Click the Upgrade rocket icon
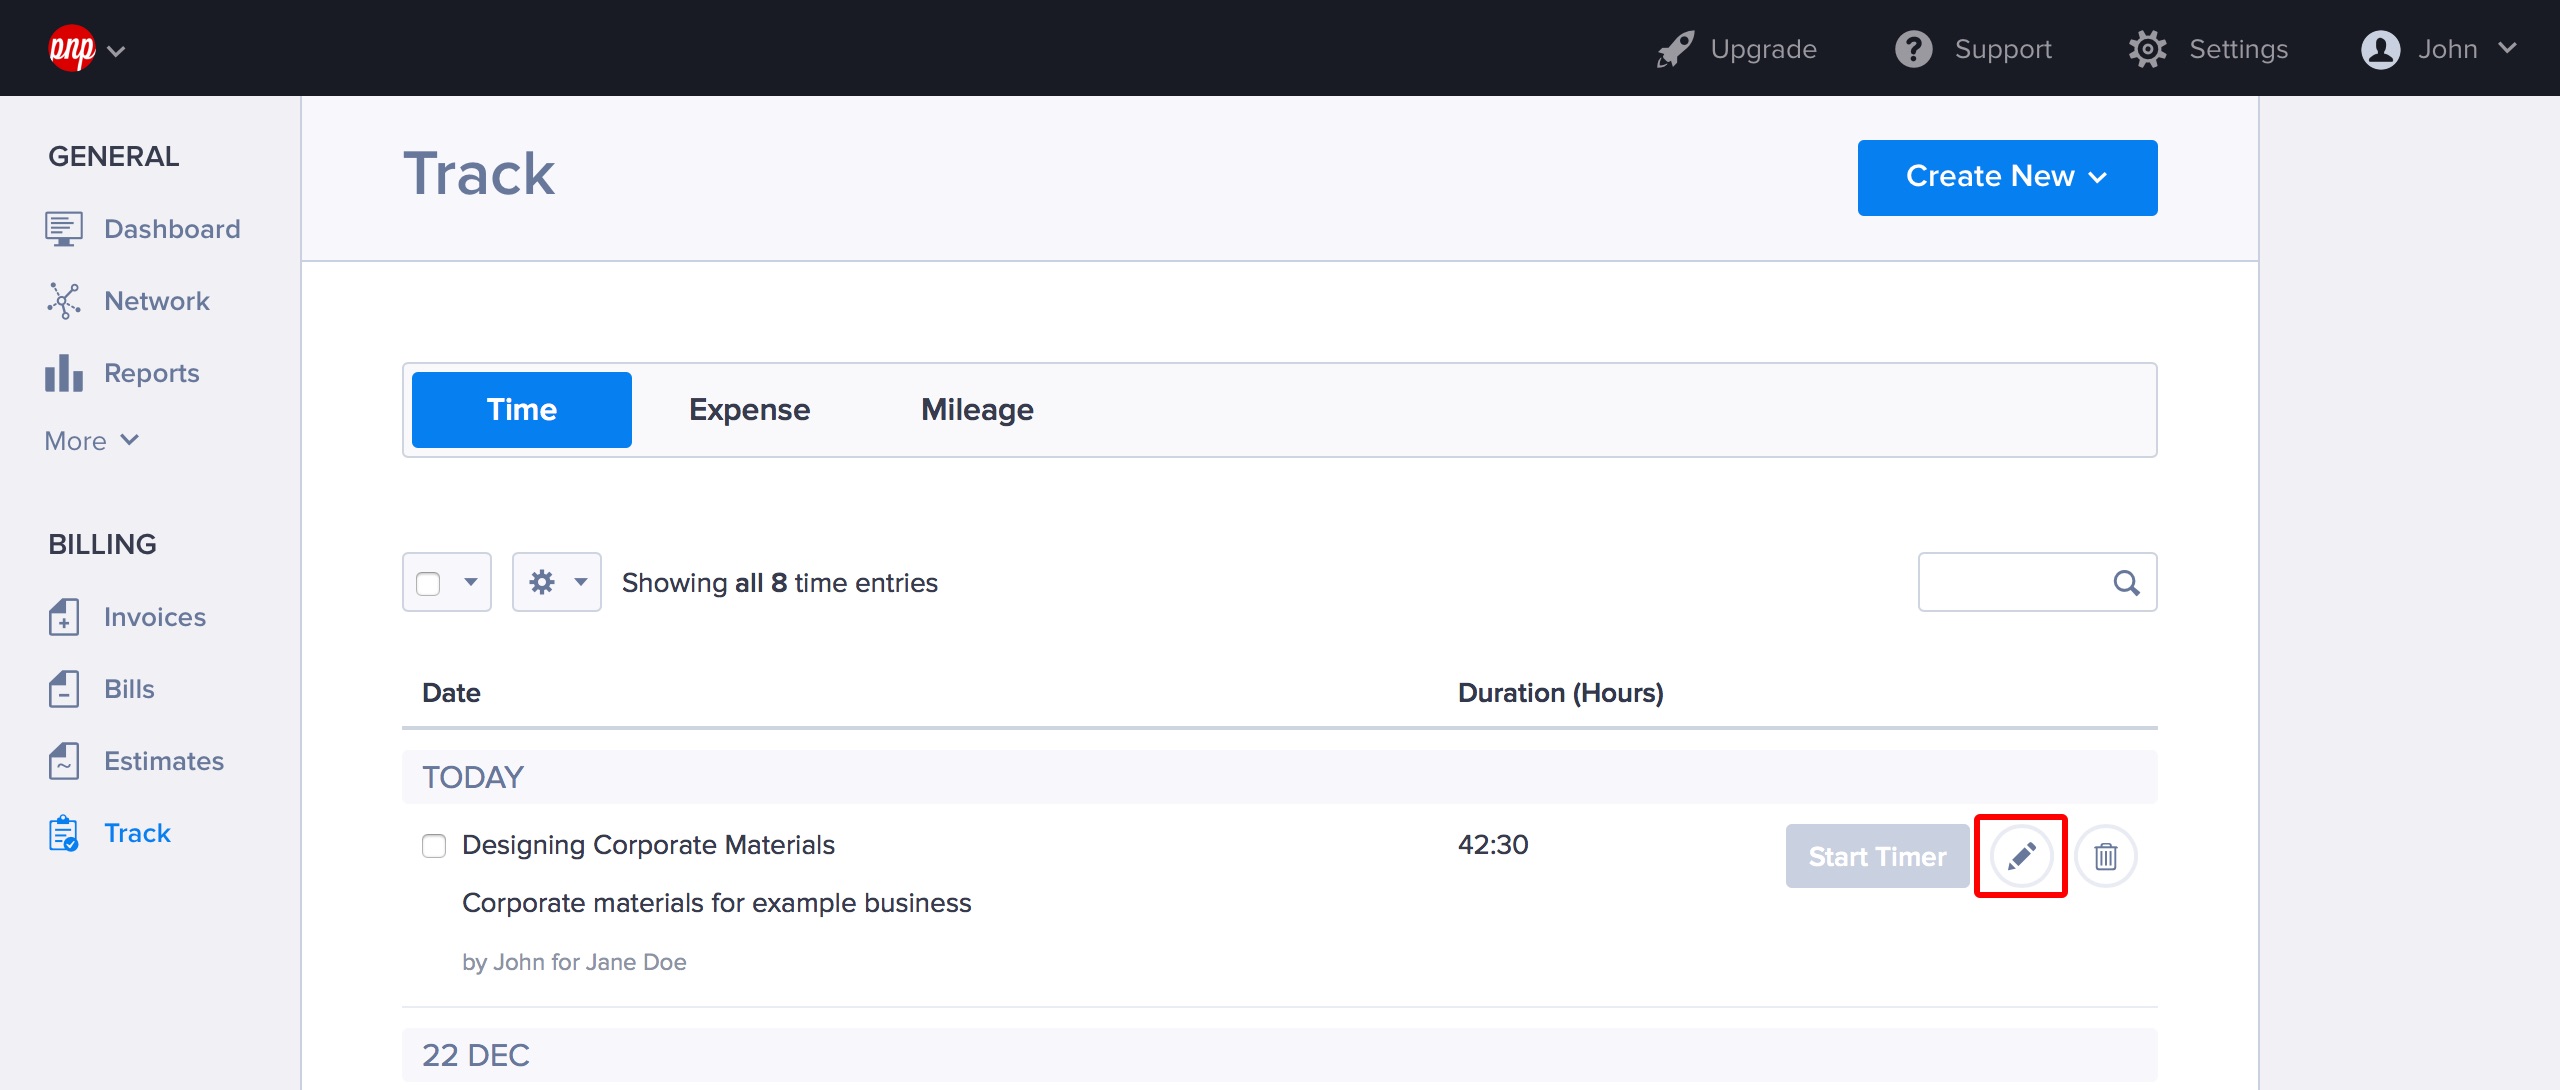The image size is (2560, 1090). [x=1676, y=49]
